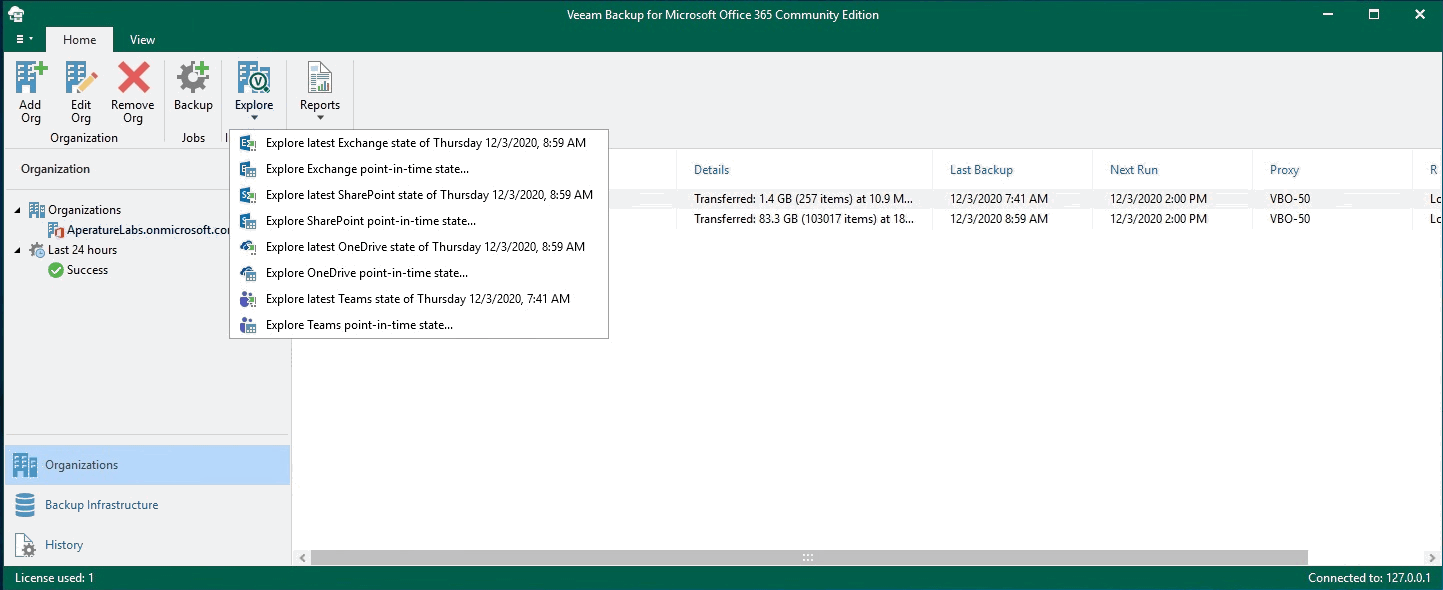Click the Organizations pane icon at bottom left
The height and width of the screenshot is (590, 1443).
[25, 465]
